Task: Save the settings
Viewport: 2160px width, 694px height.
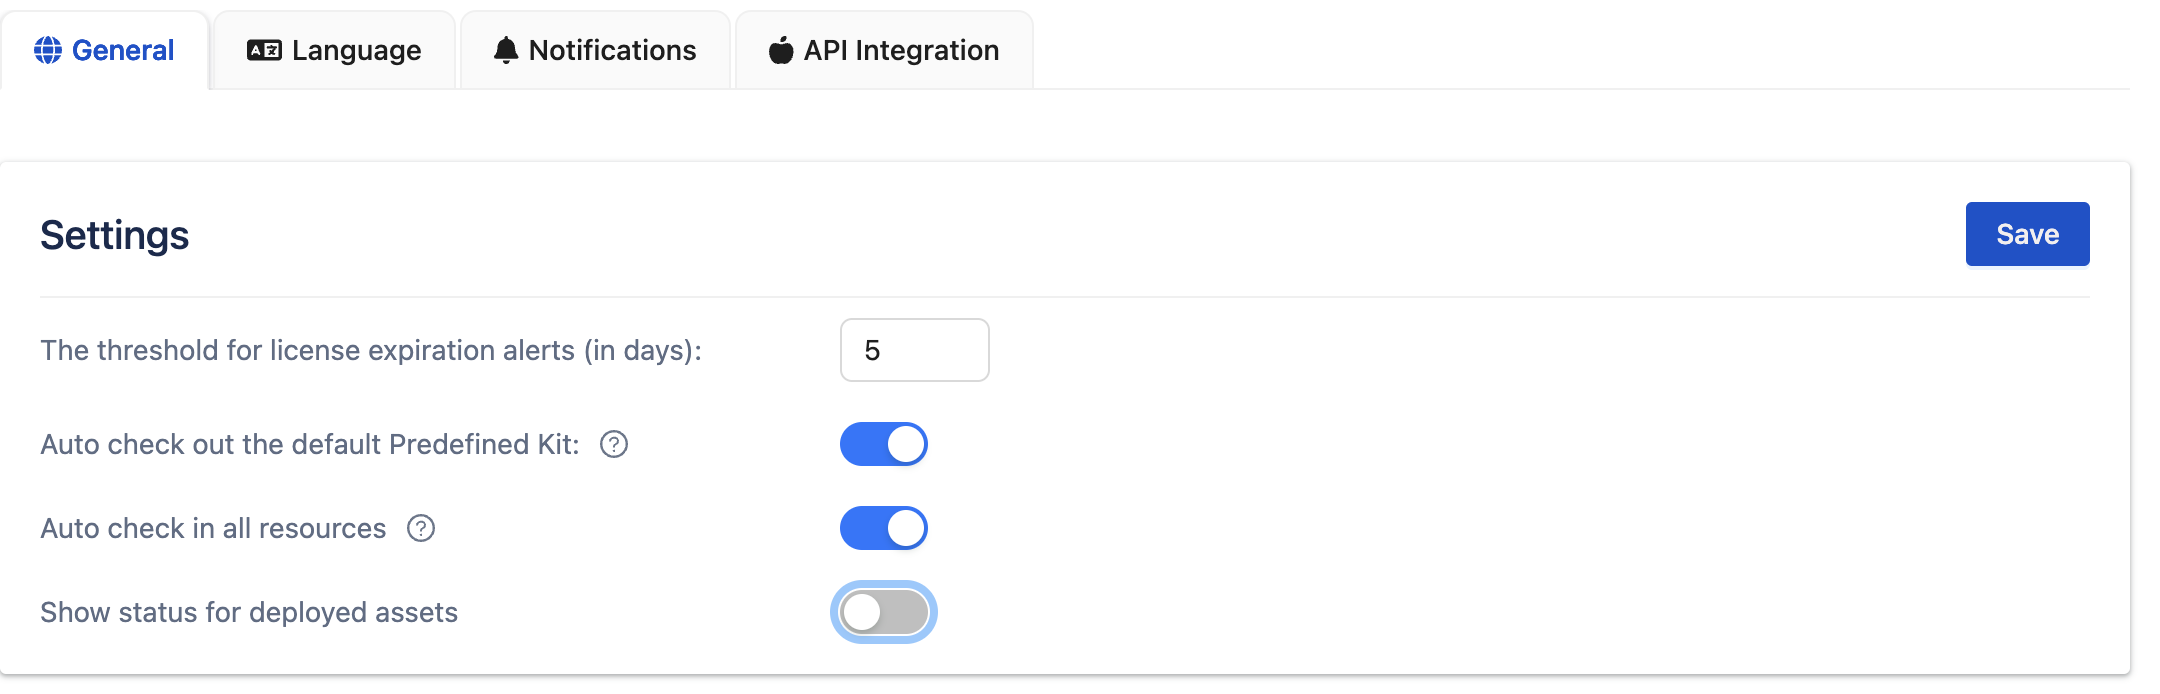Action: (2027, 234)
